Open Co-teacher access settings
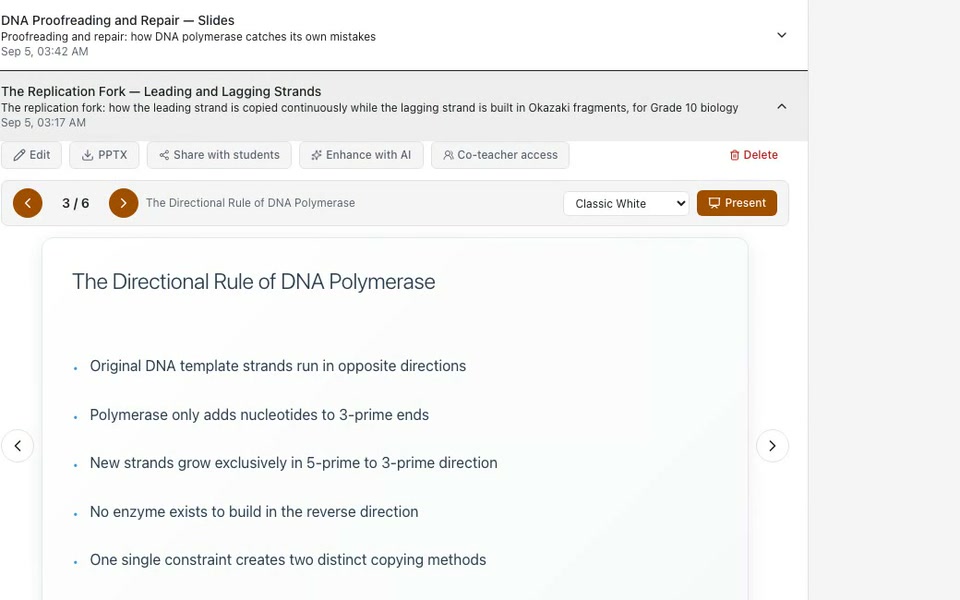Image resolution: width=960 pixels, height=600 pixels. coord(500,155)
